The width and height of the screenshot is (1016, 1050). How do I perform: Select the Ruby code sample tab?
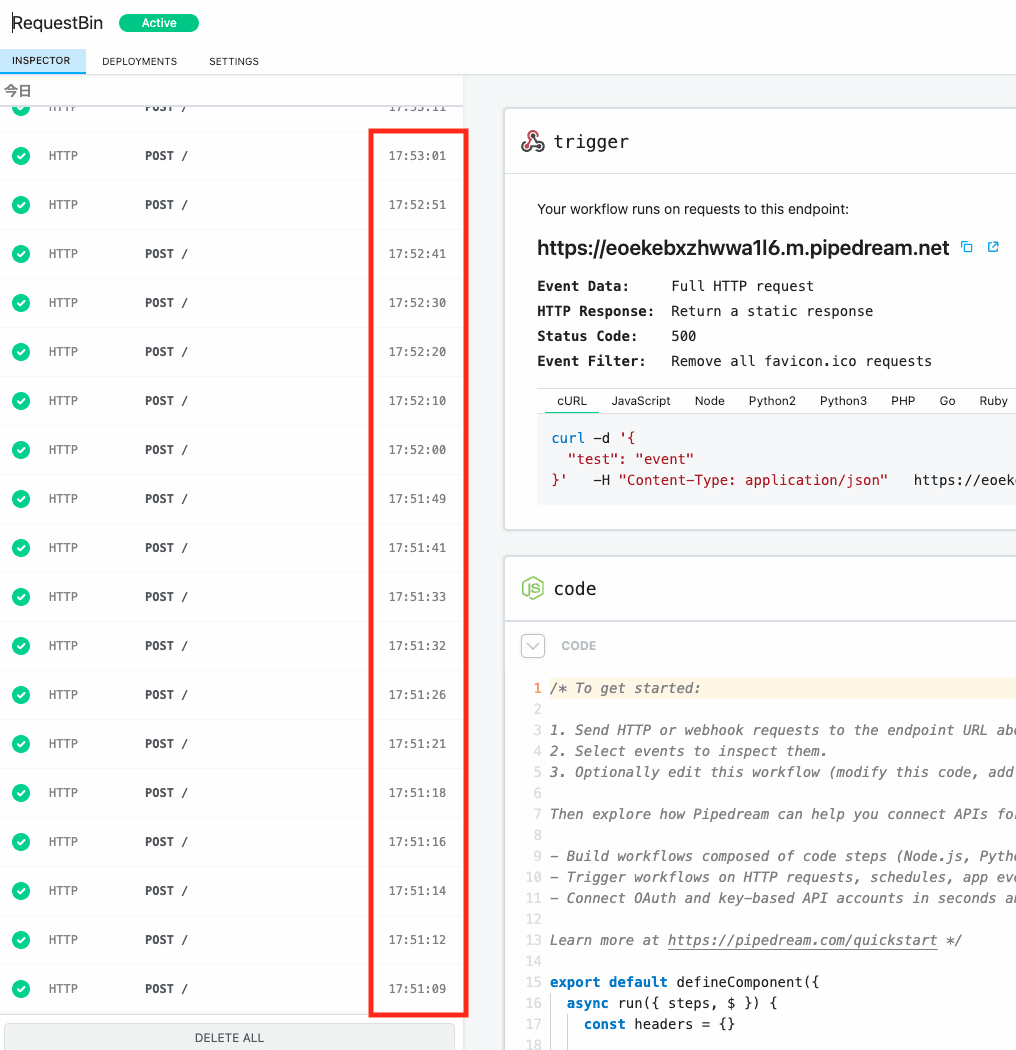(993, 400)
